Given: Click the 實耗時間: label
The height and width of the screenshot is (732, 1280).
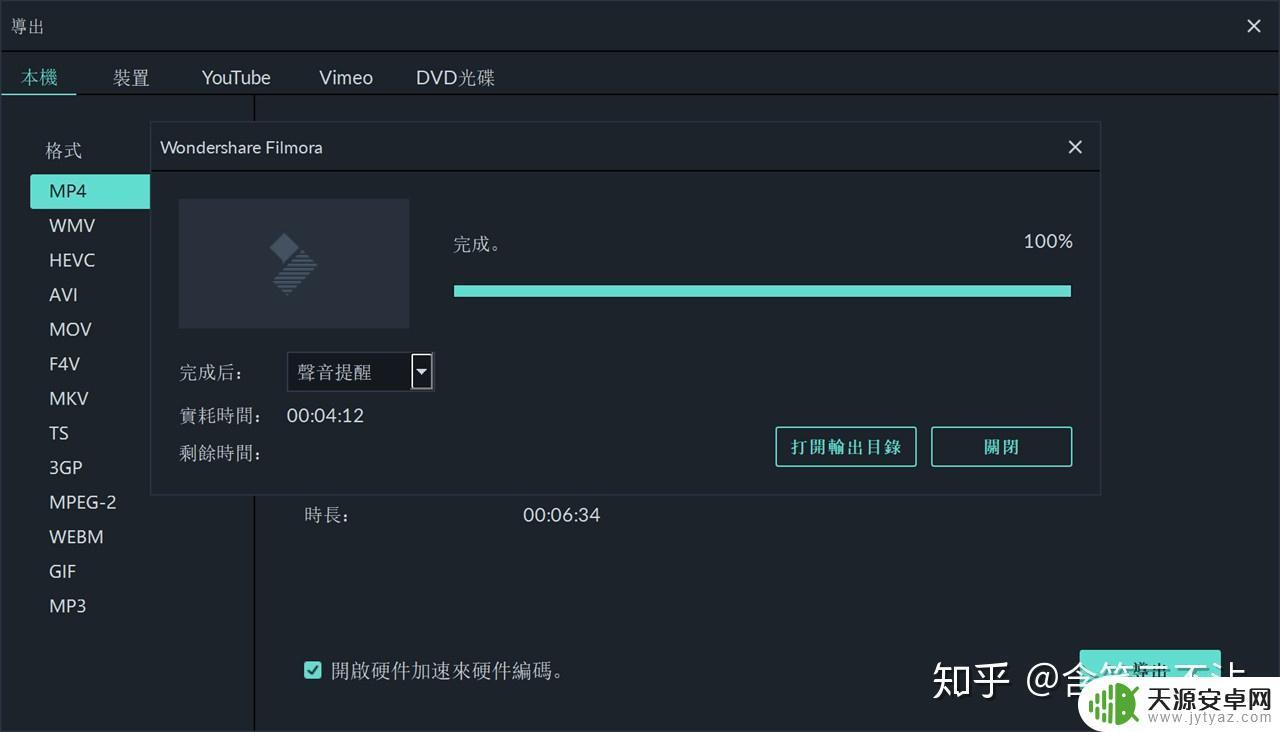Looking at the screenshot, I should (x=221, y=415).
